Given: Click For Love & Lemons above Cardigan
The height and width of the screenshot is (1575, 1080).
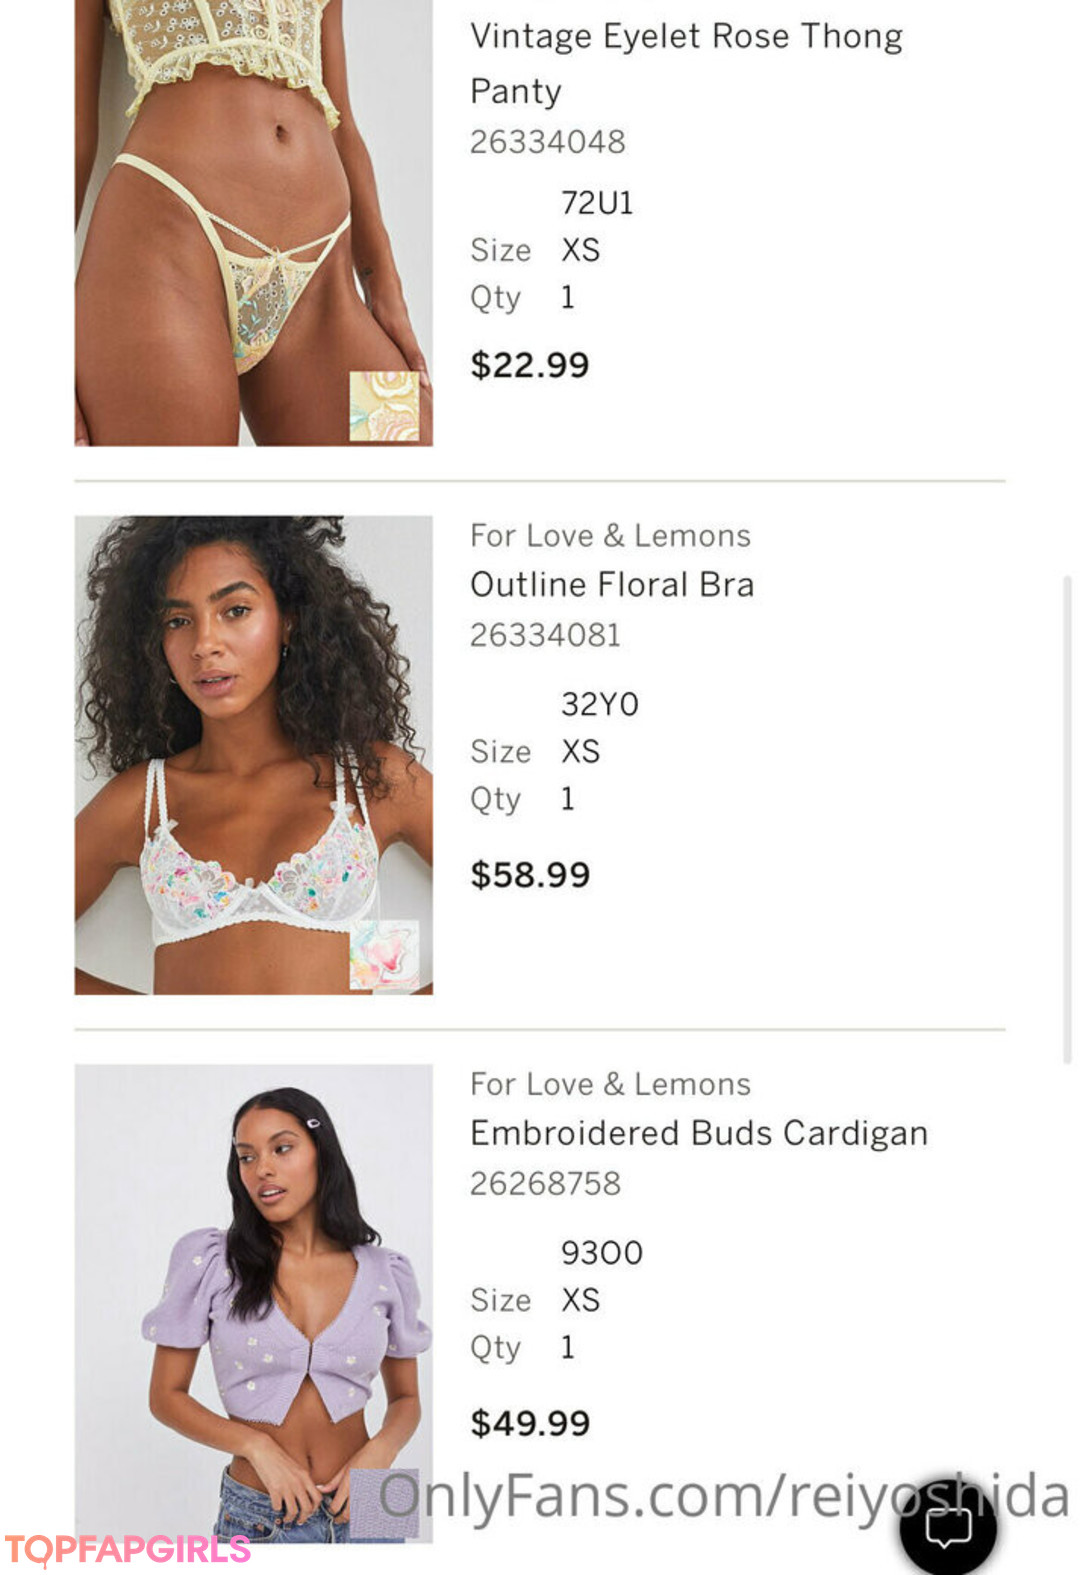Looking at the screenshot, I should [x=610, y=1085].
